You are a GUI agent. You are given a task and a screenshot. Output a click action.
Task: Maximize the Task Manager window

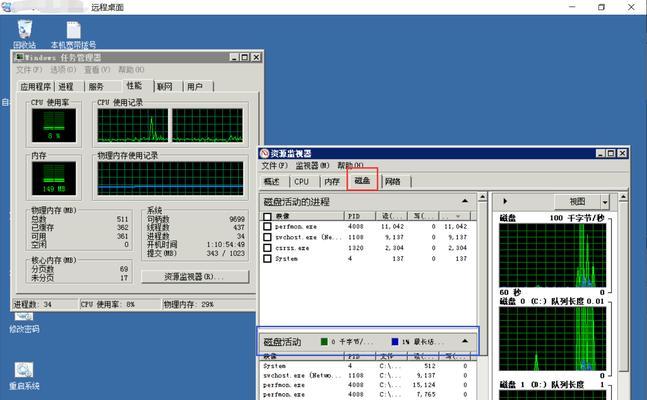[245, 57]
